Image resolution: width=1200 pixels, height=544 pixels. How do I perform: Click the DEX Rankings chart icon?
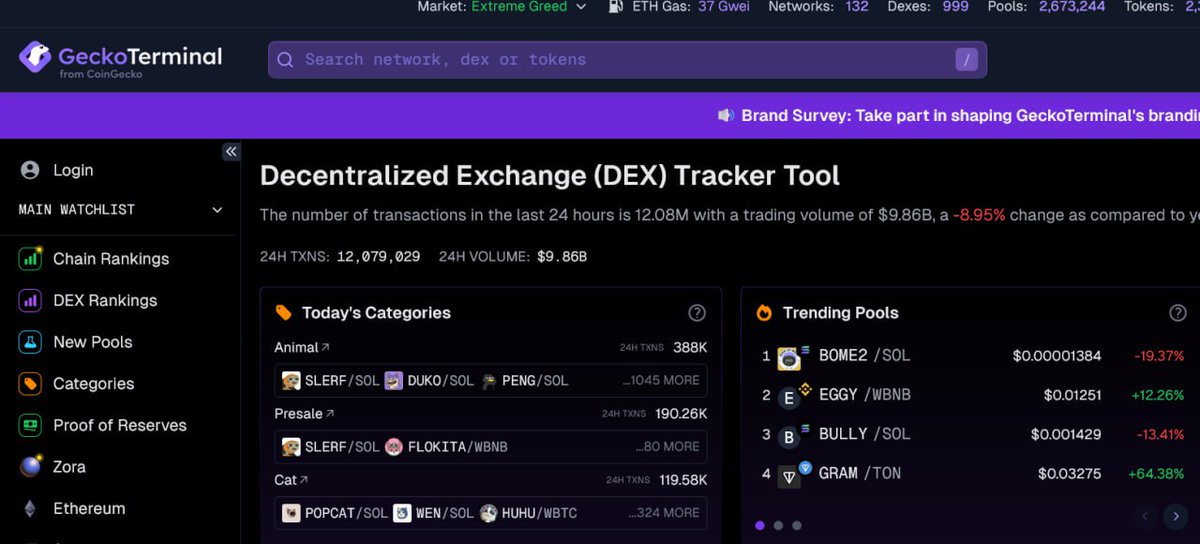pyautogui.click(x=30, y=300)
